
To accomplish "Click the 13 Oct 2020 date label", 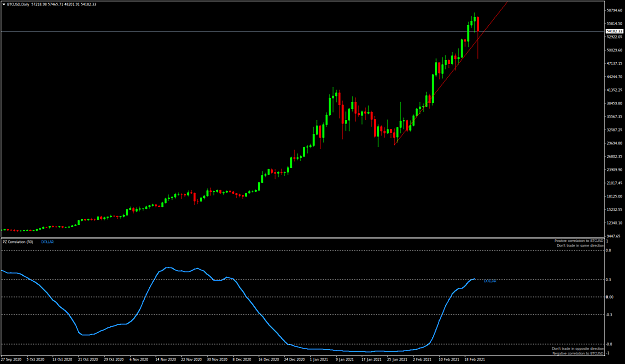I will pos(62,360).
